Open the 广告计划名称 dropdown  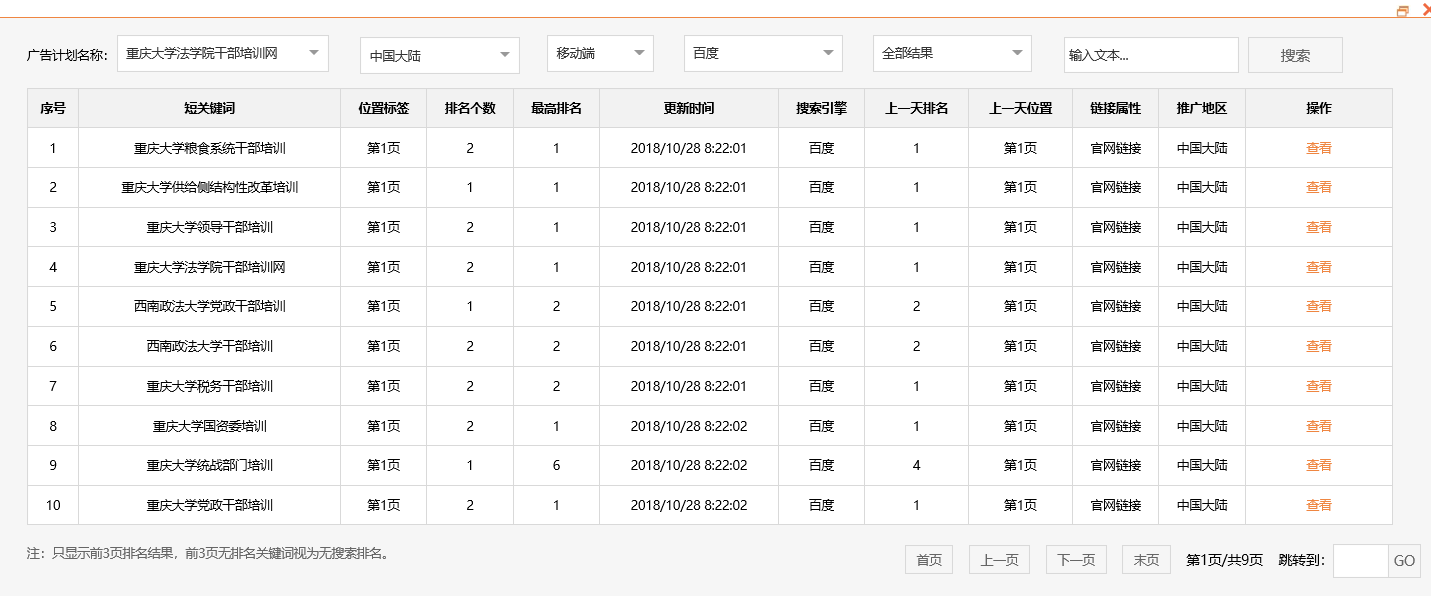click(222, 53)
